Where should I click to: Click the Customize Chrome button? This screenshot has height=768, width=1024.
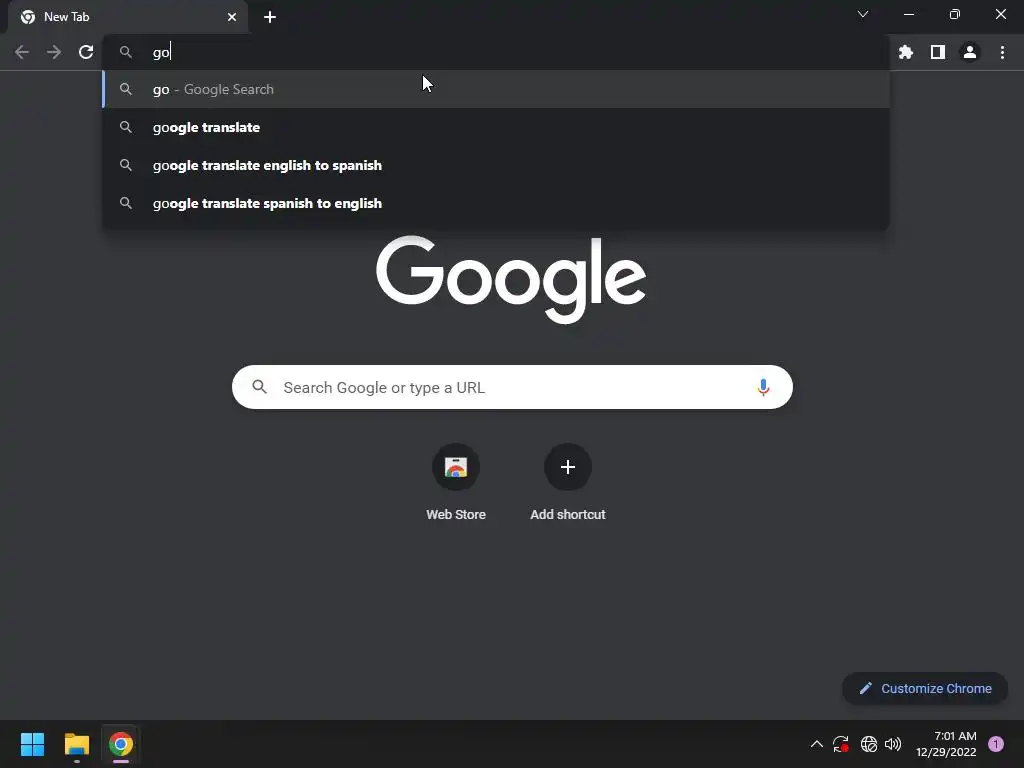click(x=925, y=688)
